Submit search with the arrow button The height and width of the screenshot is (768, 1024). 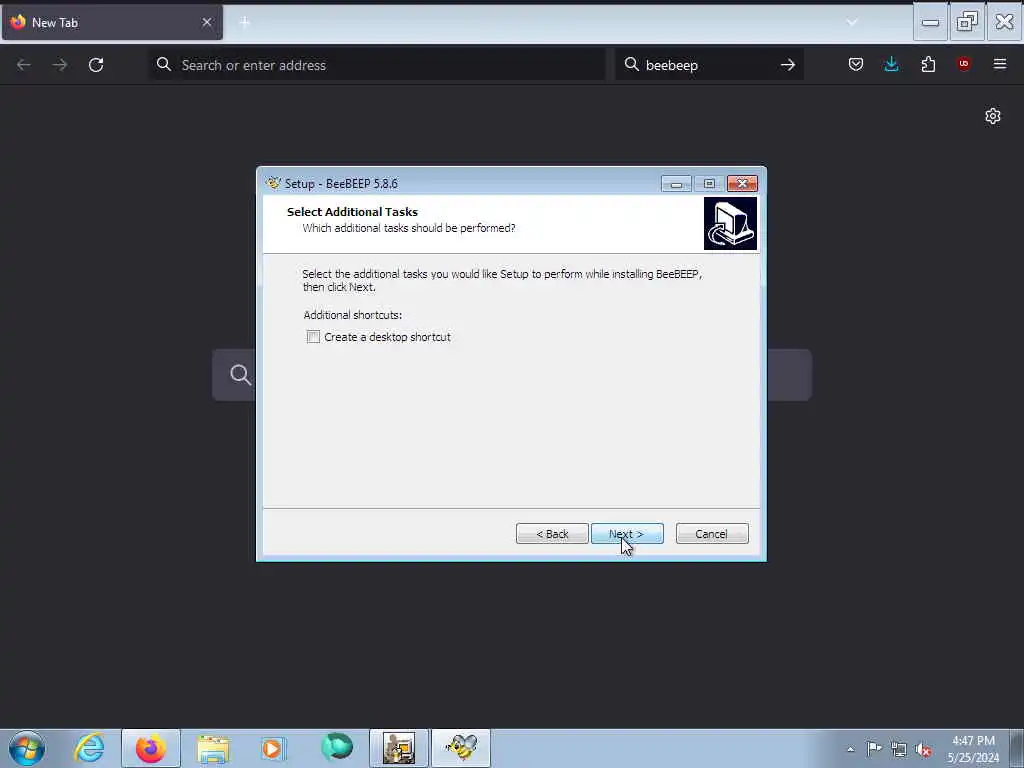[x=788, y=65]
